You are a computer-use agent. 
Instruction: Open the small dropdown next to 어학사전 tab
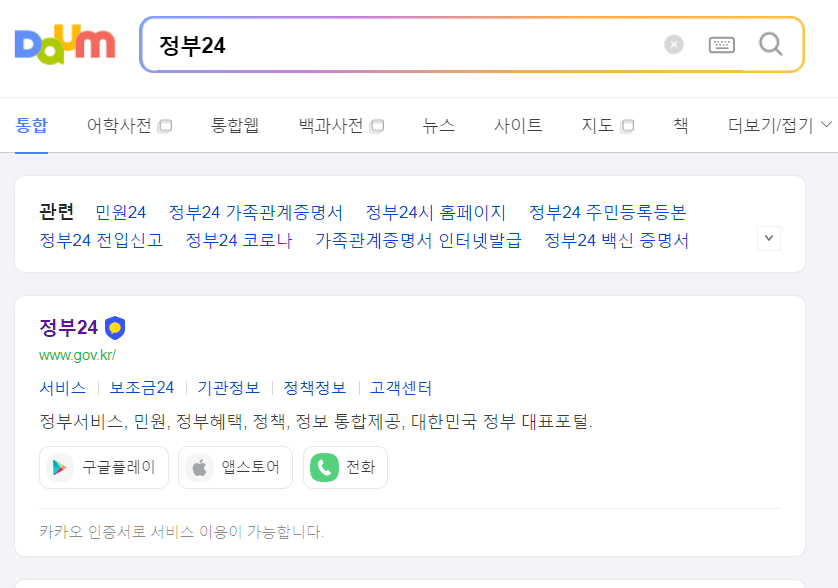(x=164, y=124)
